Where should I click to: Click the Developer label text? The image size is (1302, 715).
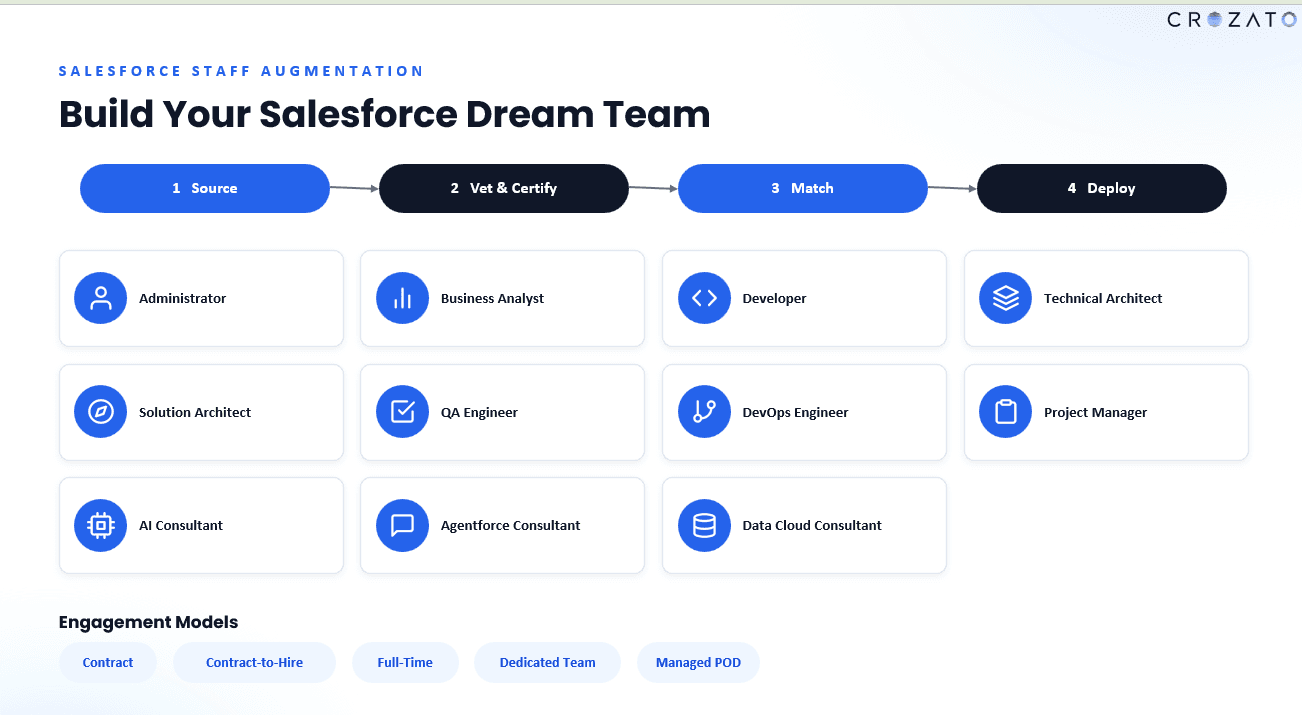(774, 298)
